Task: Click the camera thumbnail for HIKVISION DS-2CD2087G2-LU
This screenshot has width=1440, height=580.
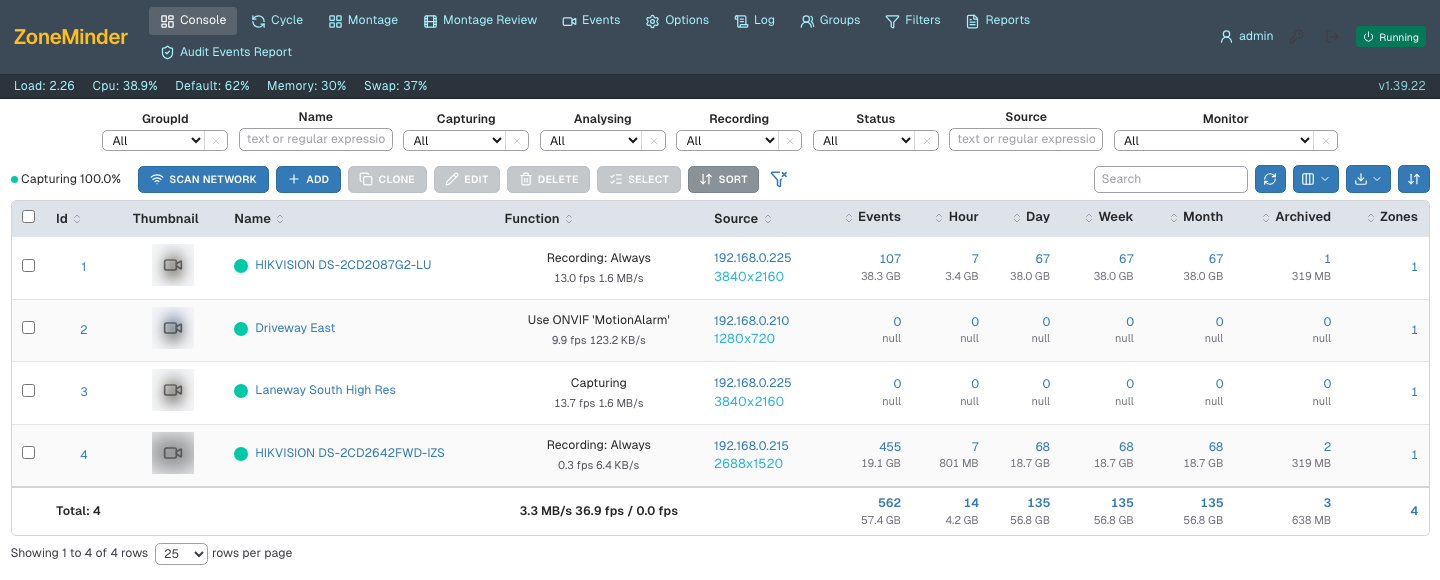Action: [173, 265]
